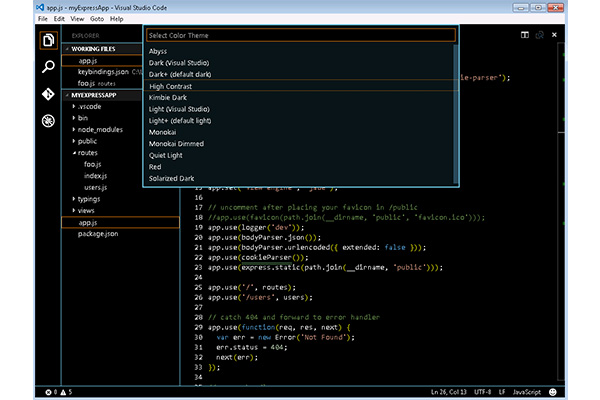Open the Search view icon
The image size is (600, 400).
click(48, 67)
